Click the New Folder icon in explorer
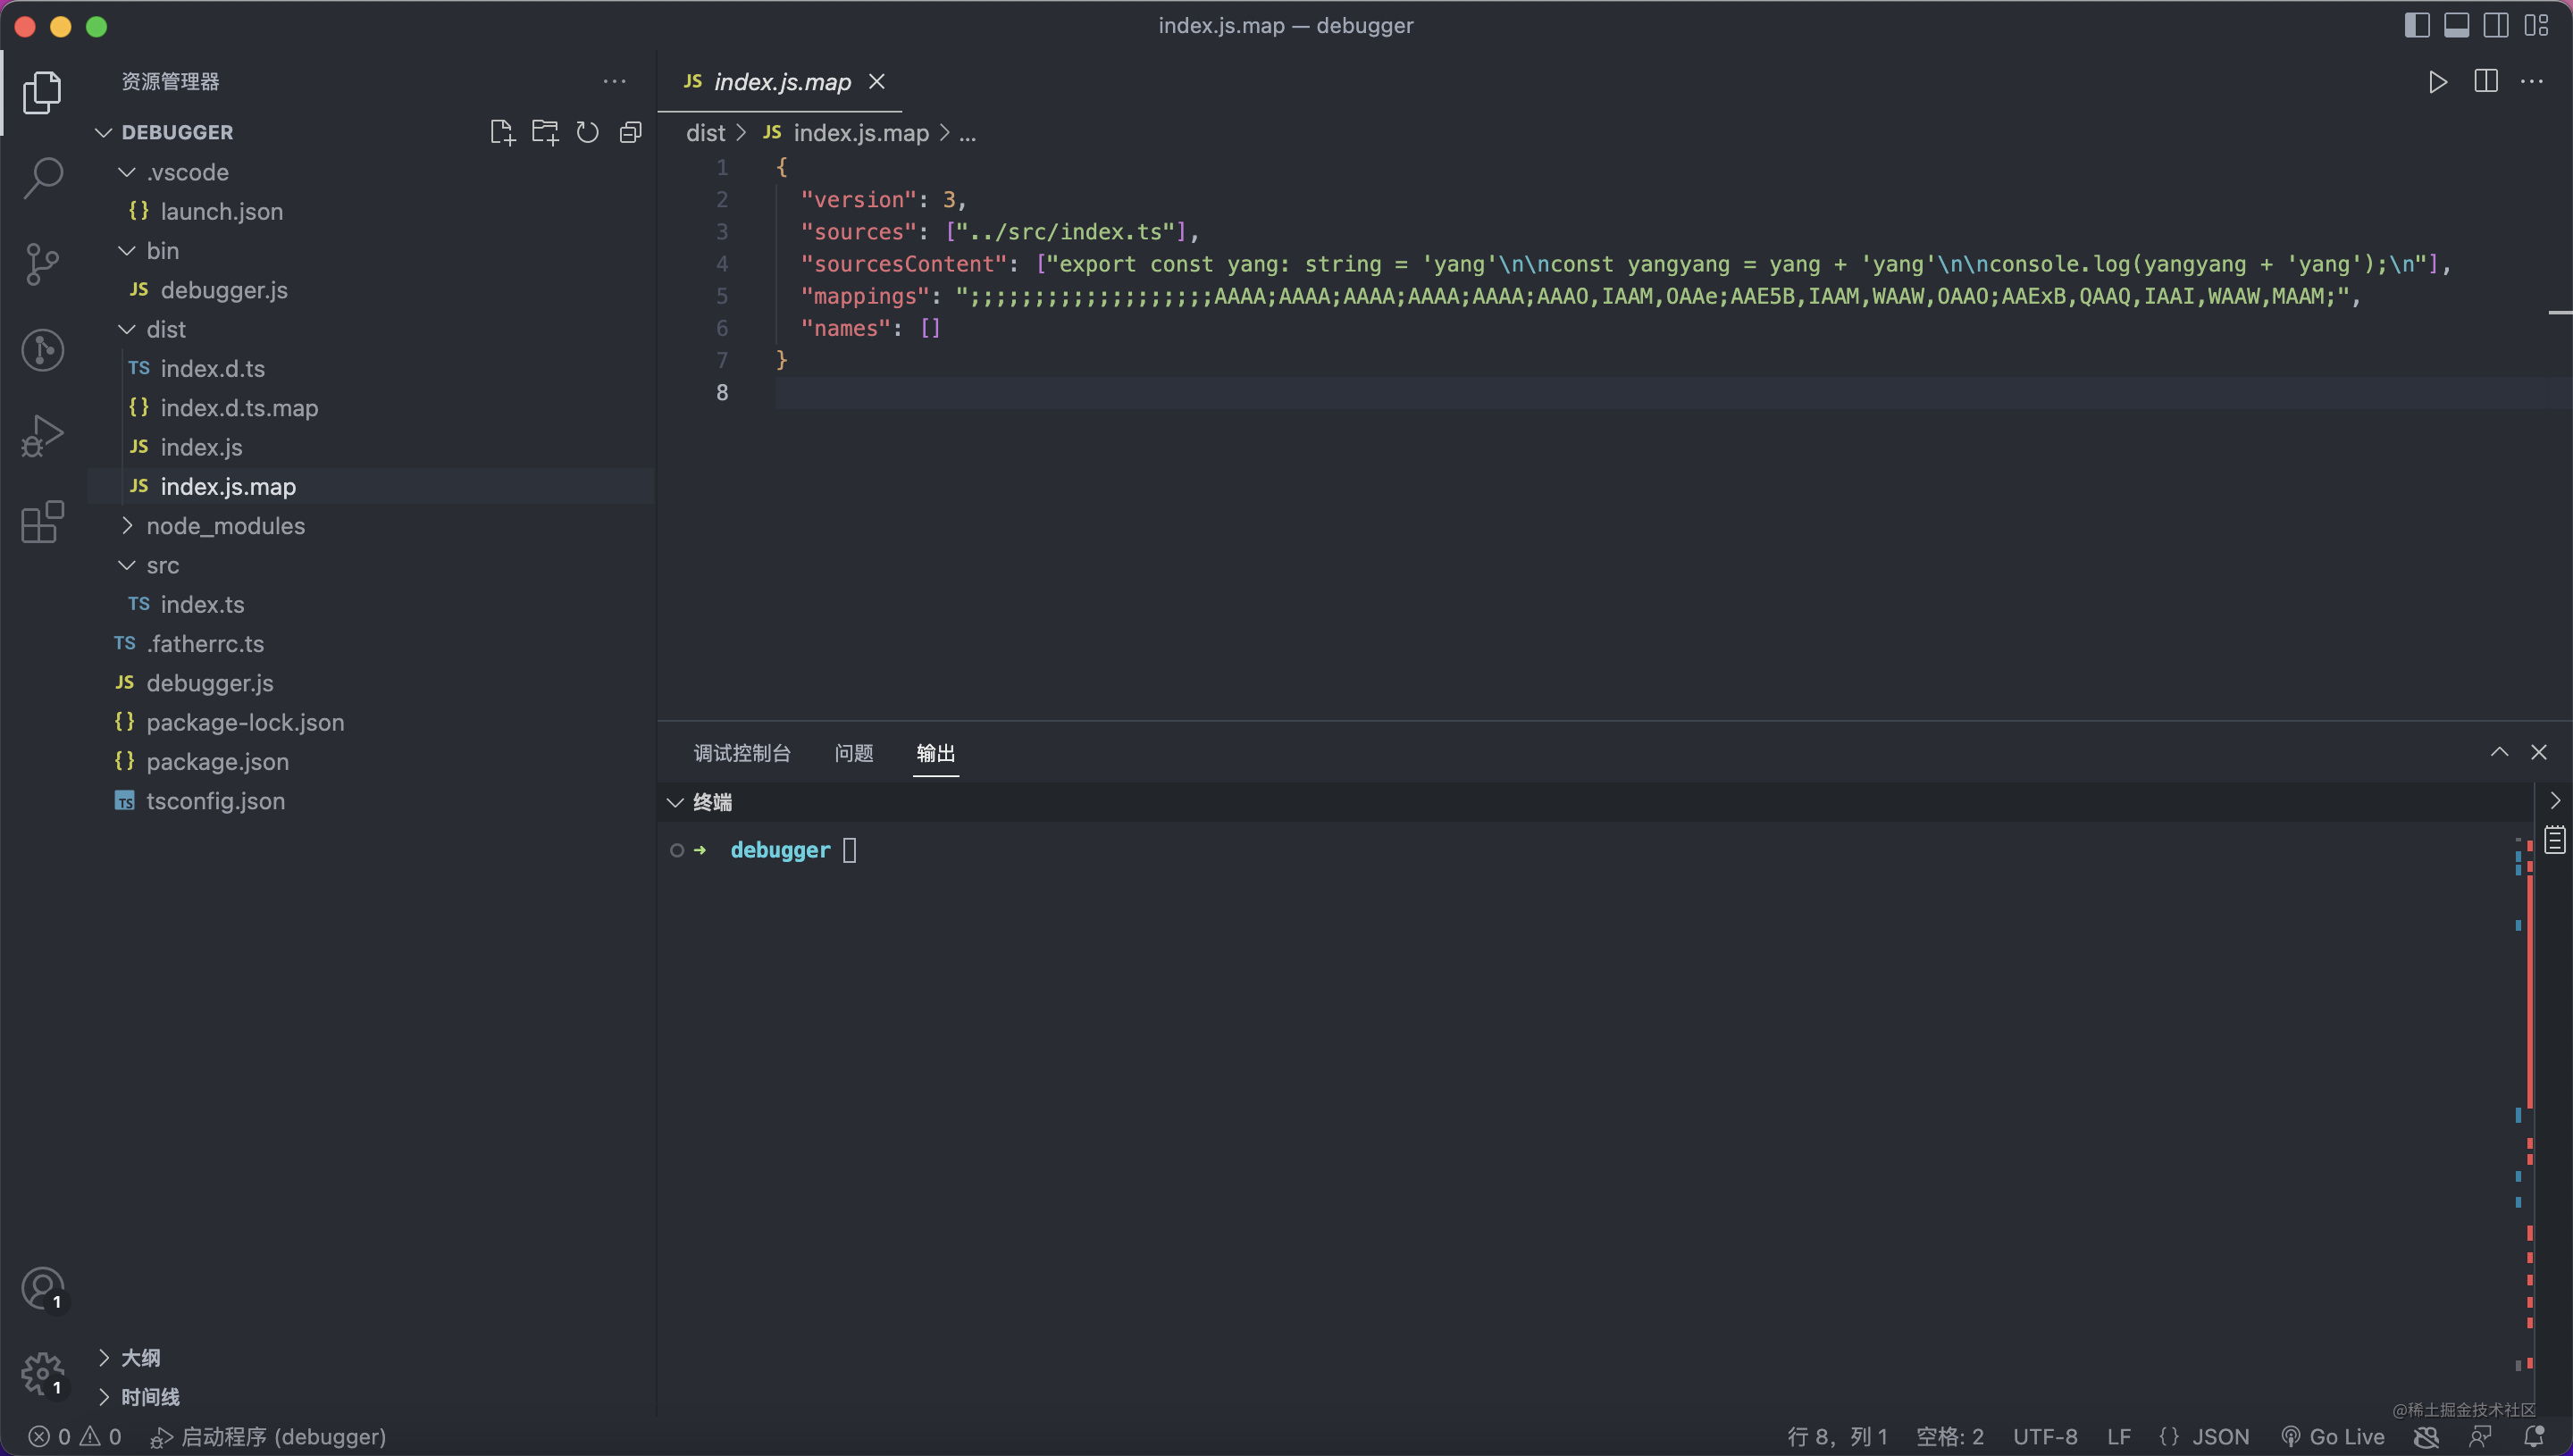 (545, 132)
